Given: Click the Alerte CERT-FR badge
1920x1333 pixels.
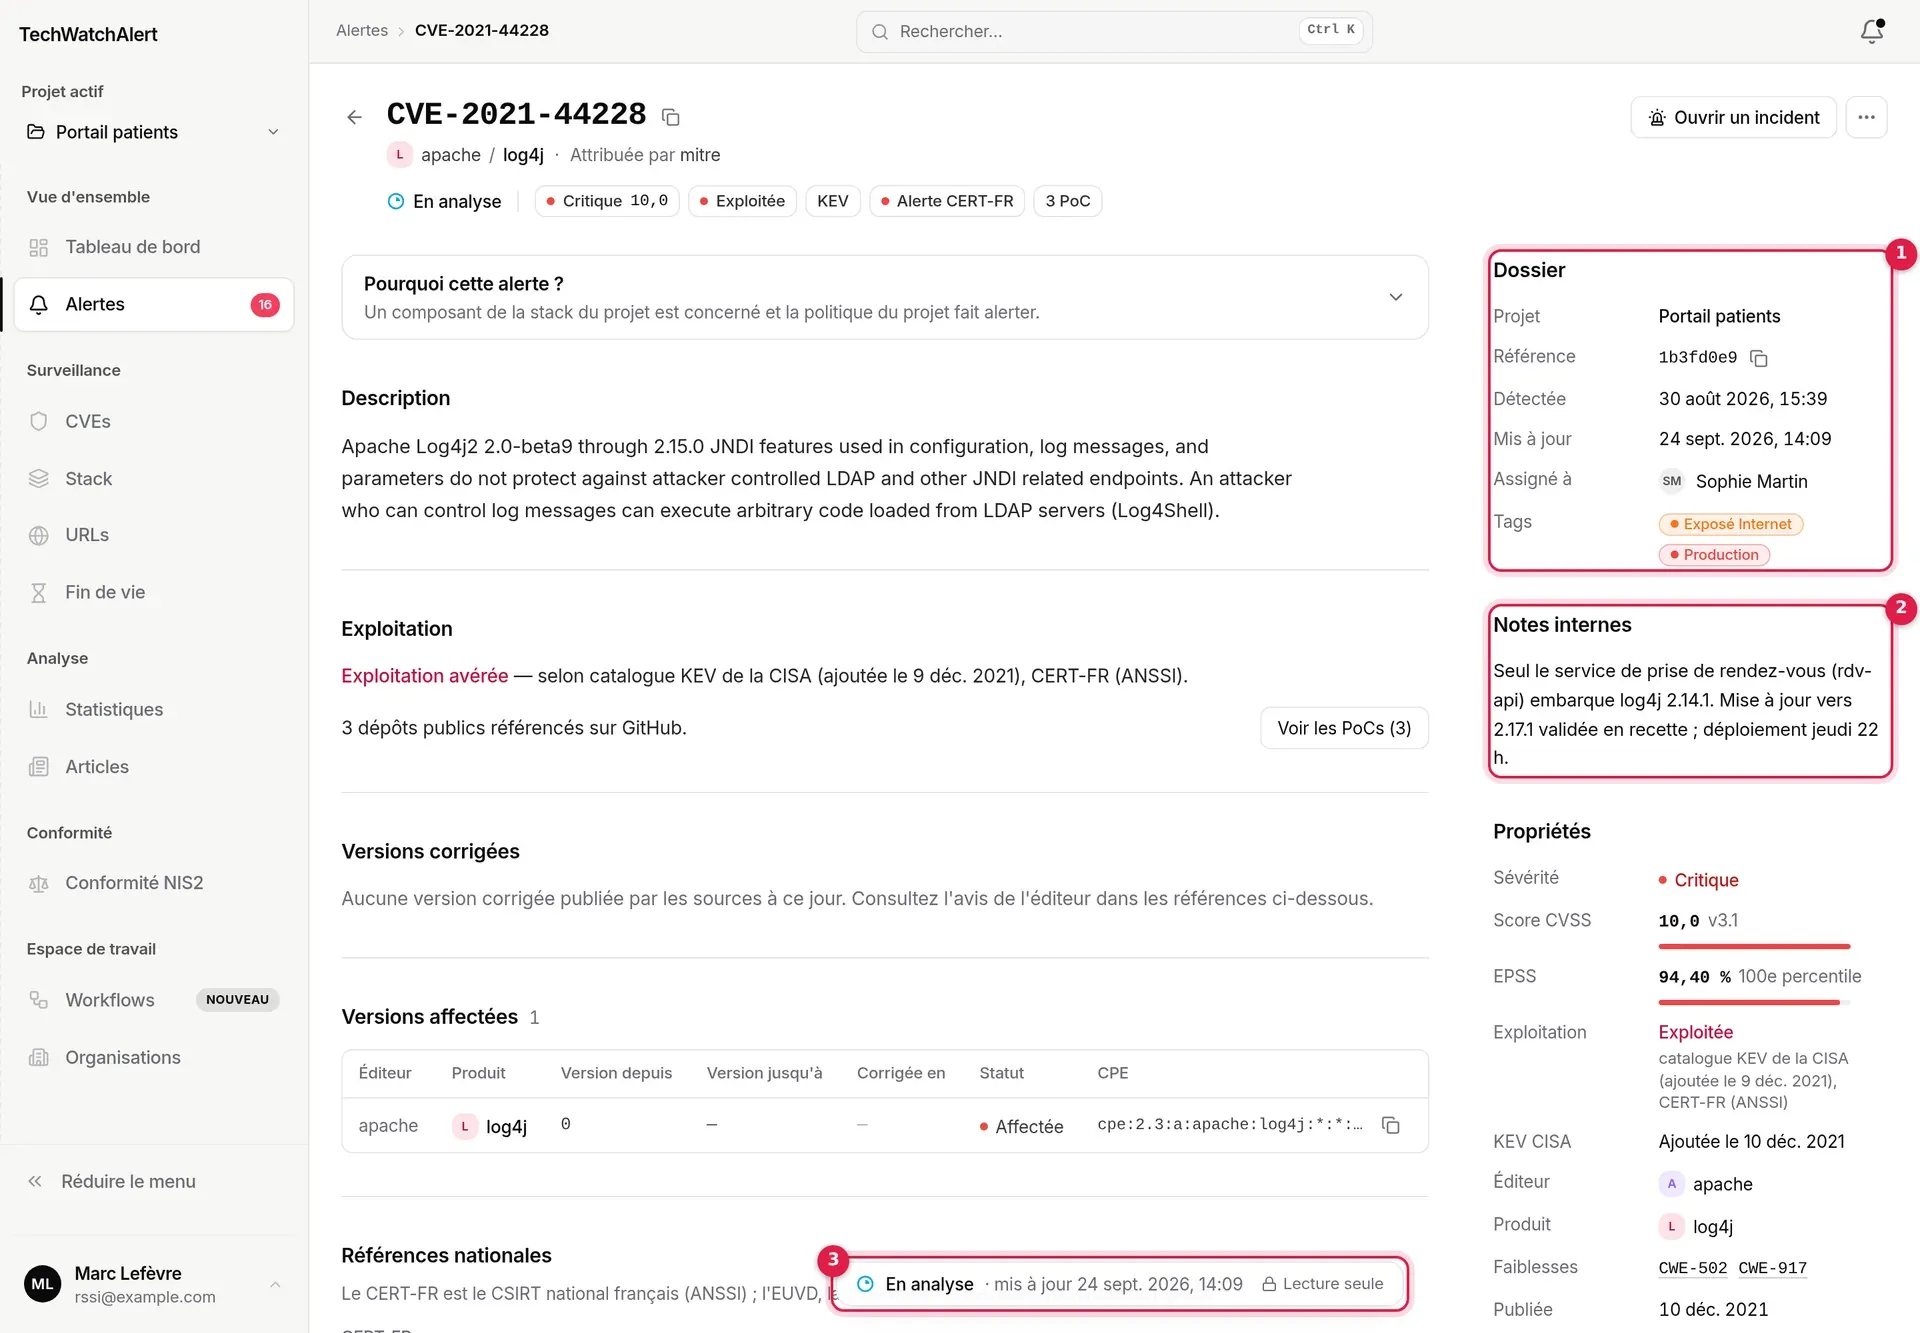Looking at the screenshot, I should (x=946, y=201).
